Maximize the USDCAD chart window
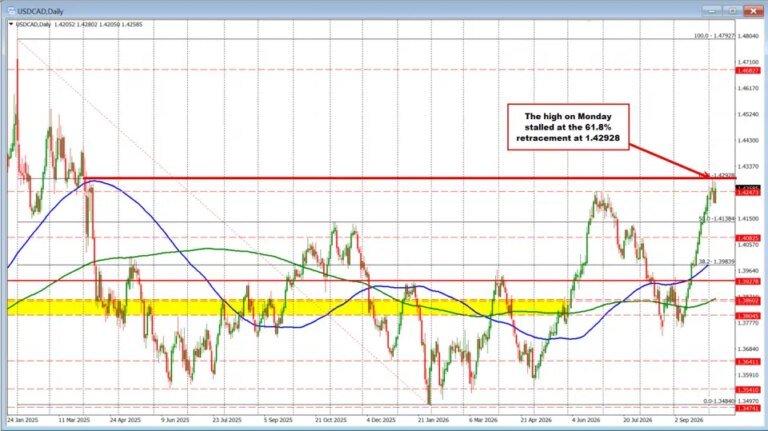Image resolution: width=768 pixels, height=431 pixels. [x=732, y=10]
